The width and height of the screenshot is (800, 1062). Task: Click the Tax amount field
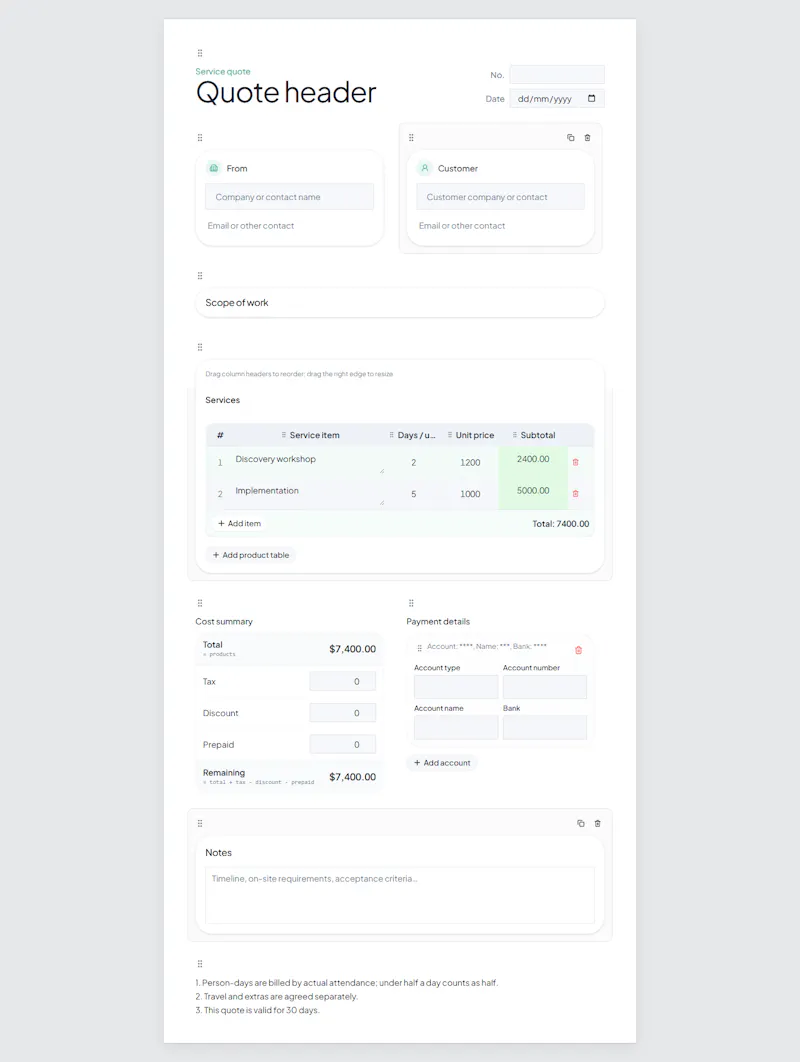click(x=343, y=681)
